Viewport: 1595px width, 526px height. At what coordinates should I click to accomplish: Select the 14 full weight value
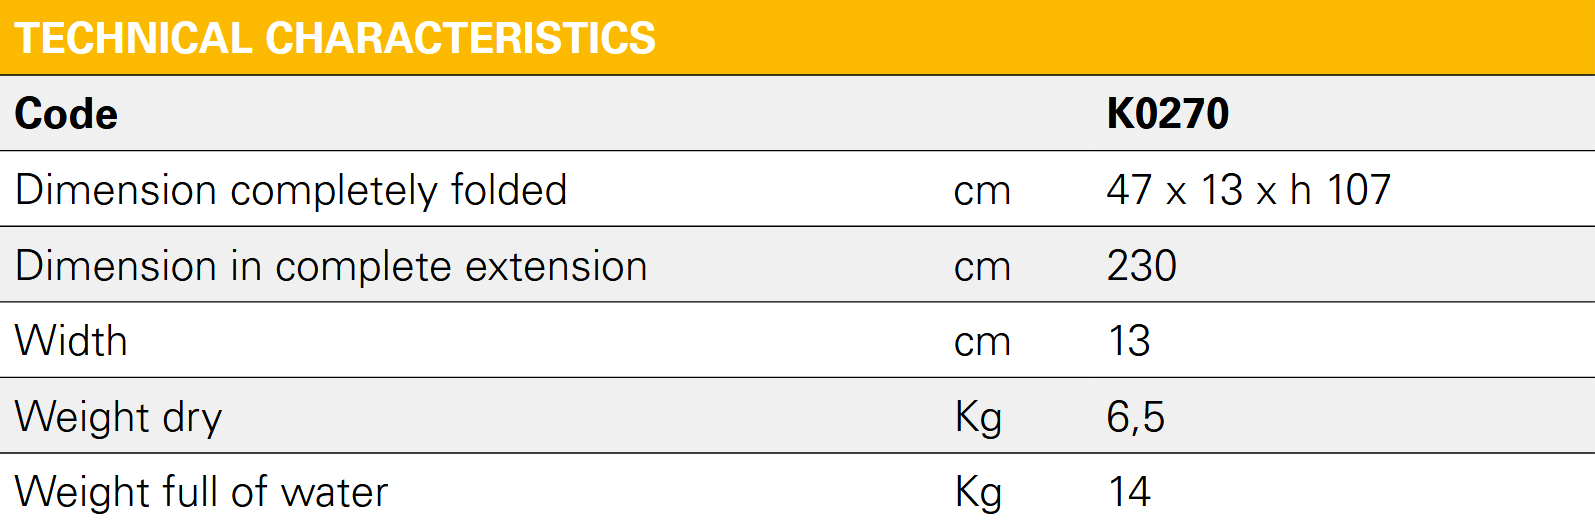click(1129, 492)
